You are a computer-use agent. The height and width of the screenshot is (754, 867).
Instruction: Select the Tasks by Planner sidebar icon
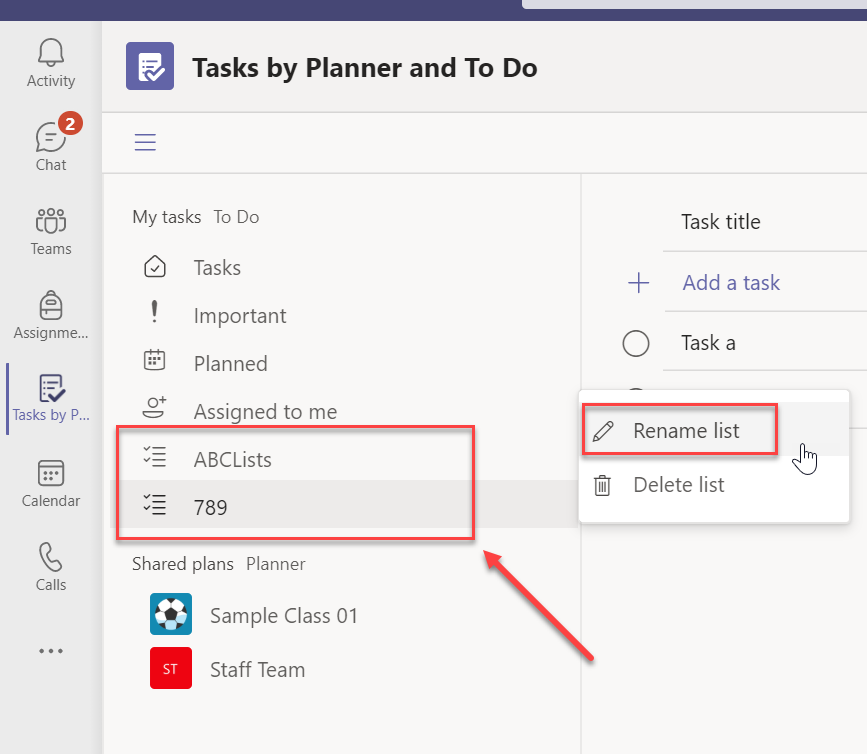point(50,397)
